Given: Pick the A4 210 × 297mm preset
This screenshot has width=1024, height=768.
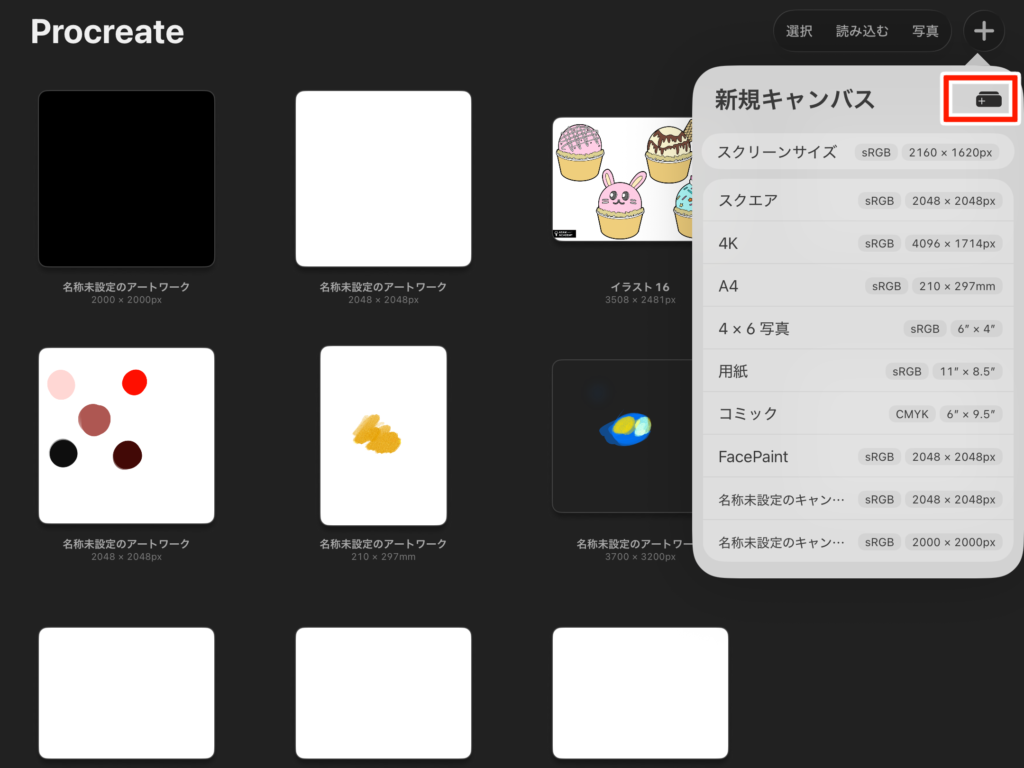Looking at the screenshot, I should coord(857,286).
